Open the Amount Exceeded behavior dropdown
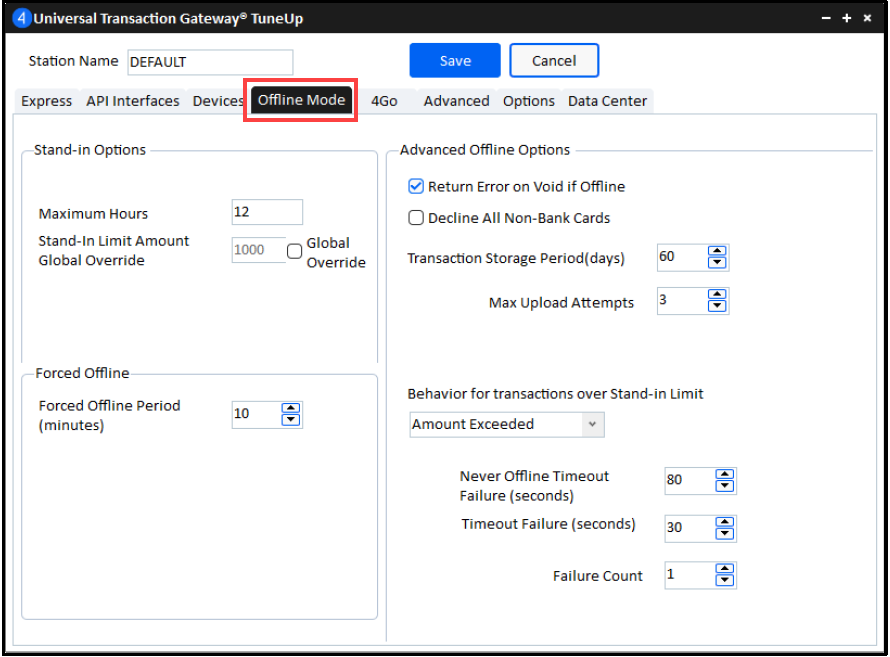890x657 pixels. click(x=592, y=424)
